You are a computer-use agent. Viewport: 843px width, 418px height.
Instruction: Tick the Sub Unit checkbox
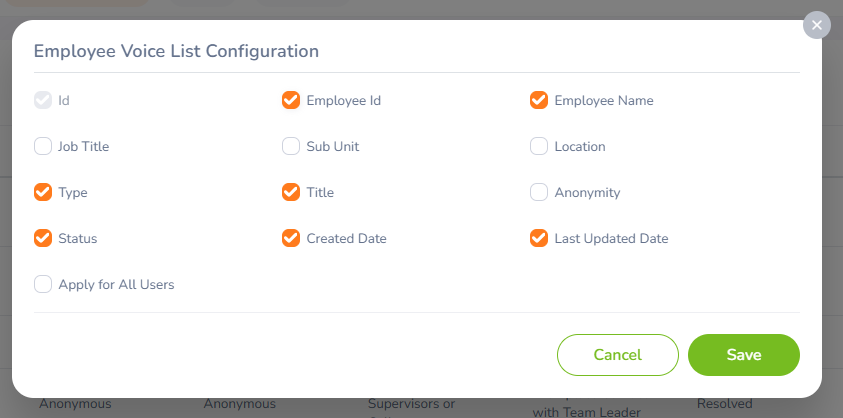(291, 146)
